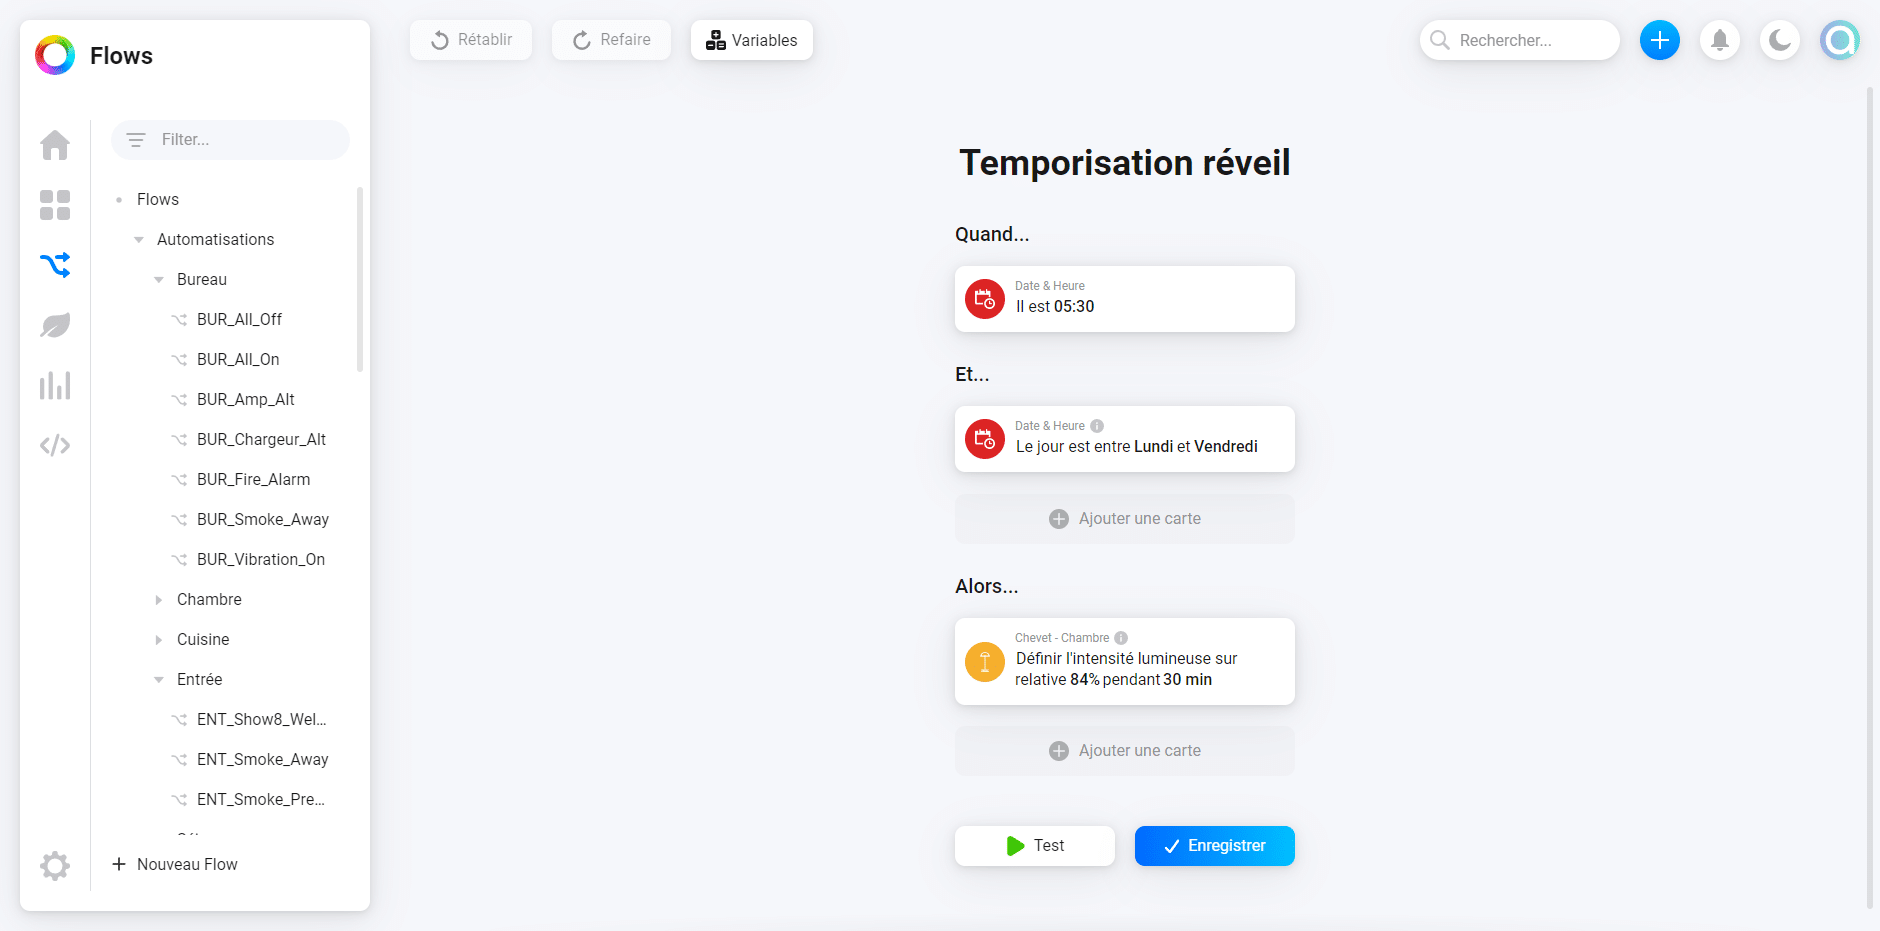Open the notifications bell
The height and width of the screenshot is (931, 1880).
(1720, 40)
